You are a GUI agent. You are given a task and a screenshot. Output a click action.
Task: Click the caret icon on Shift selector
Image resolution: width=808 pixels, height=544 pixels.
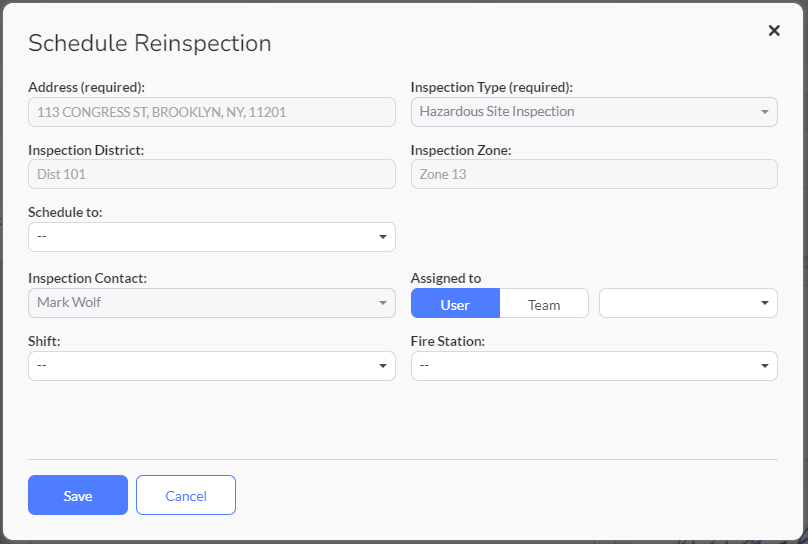point(382,366)
